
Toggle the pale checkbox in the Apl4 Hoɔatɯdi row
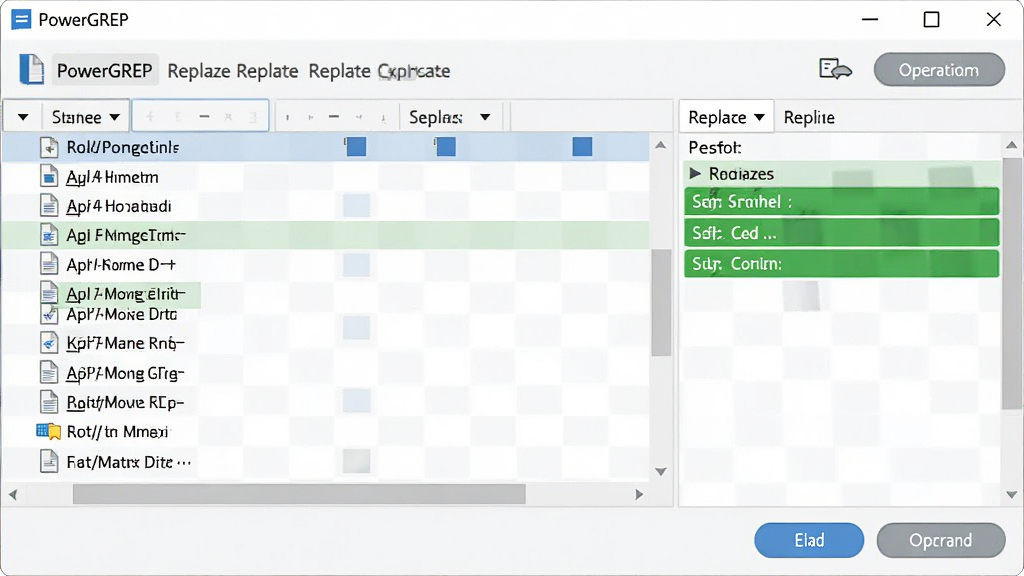(357, 205)
